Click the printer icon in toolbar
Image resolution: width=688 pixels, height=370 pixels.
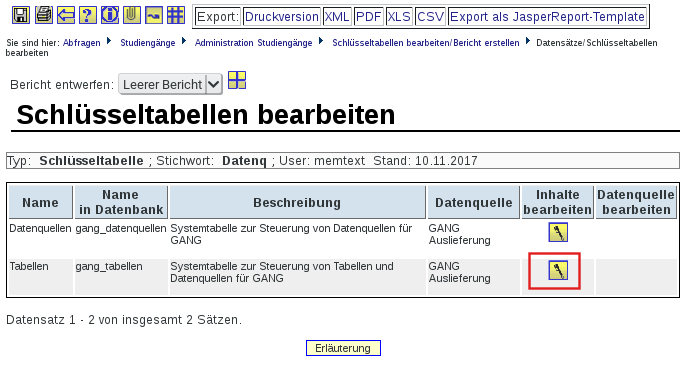(x=43, y=15)
